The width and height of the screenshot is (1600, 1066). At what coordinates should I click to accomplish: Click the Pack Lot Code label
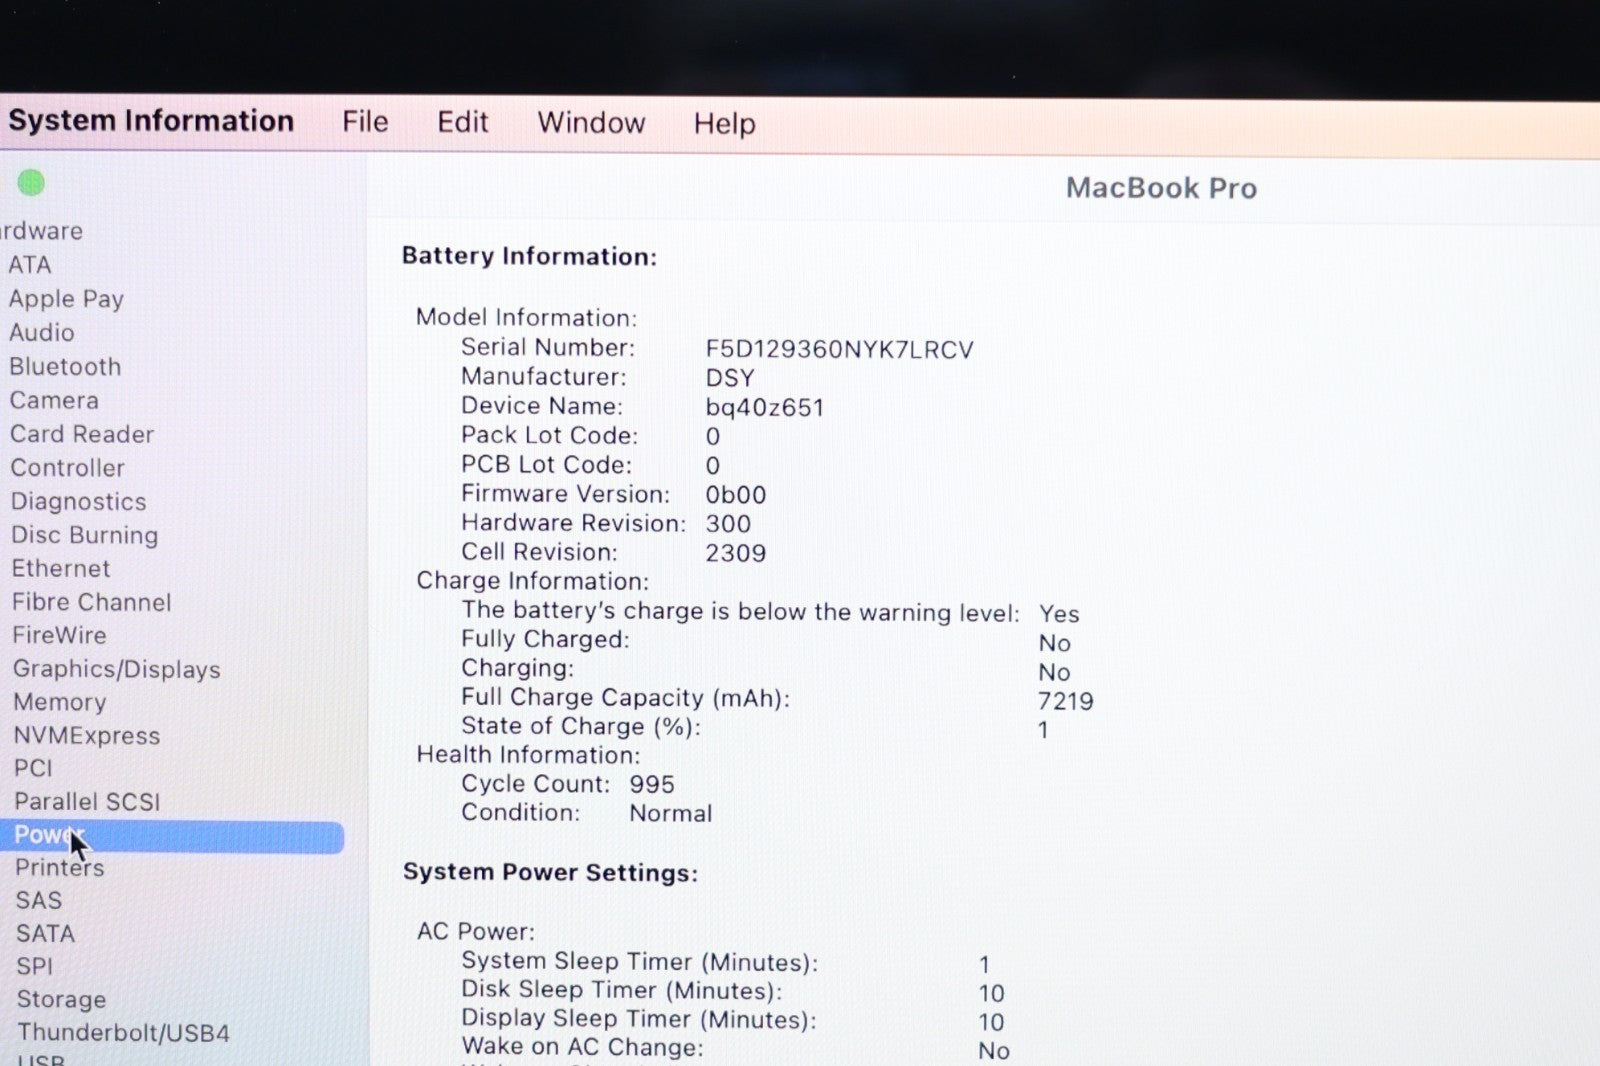(x=550, y=435)
